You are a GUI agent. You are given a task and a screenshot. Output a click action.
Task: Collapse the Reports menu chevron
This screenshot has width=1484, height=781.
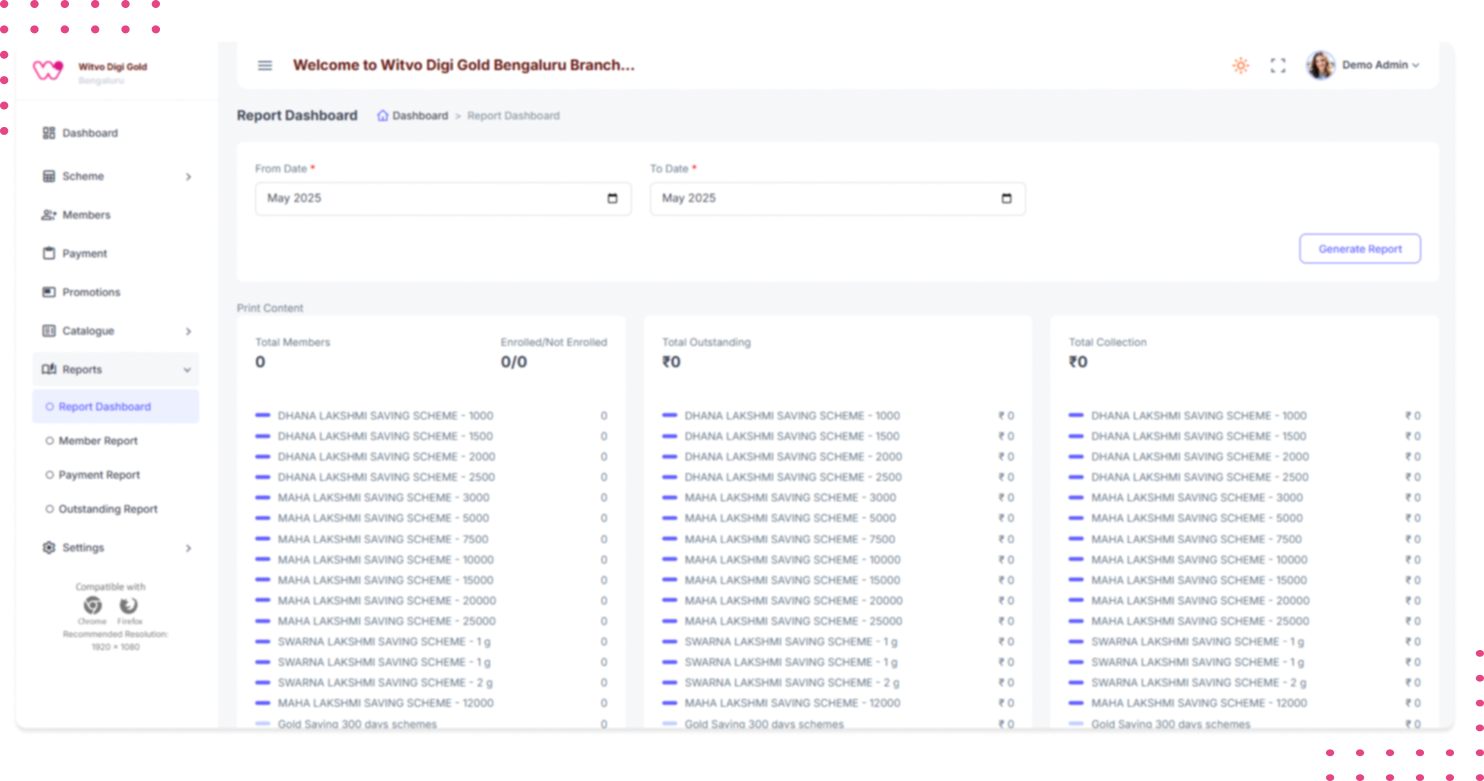pyautogui.click(x=187, y=370)
